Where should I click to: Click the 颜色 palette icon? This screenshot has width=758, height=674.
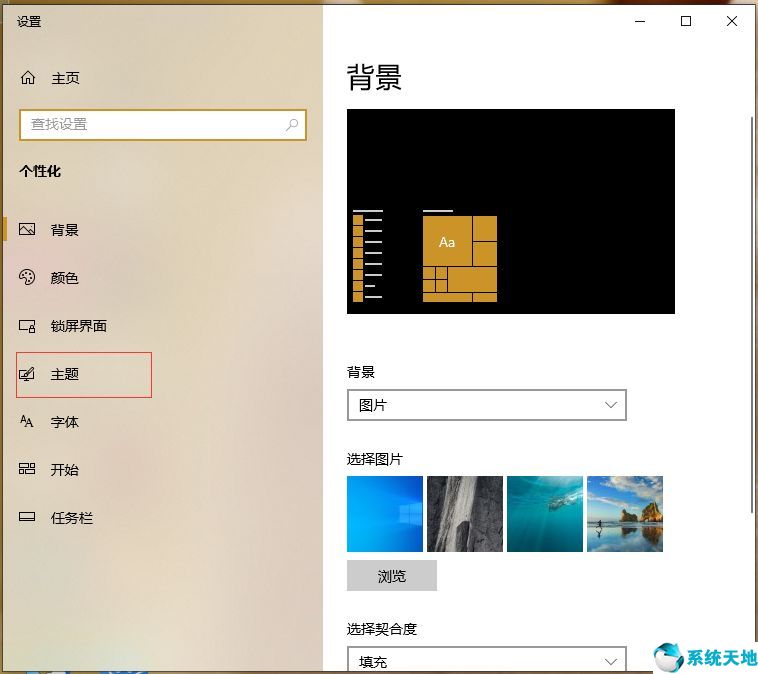[x=27, y=277]
